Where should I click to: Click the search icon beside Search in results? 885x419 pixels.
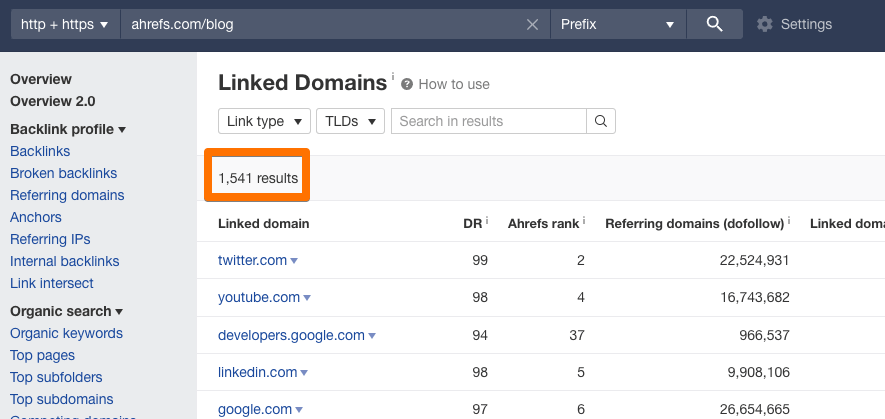pyautogui.click(x=601, y=121)
